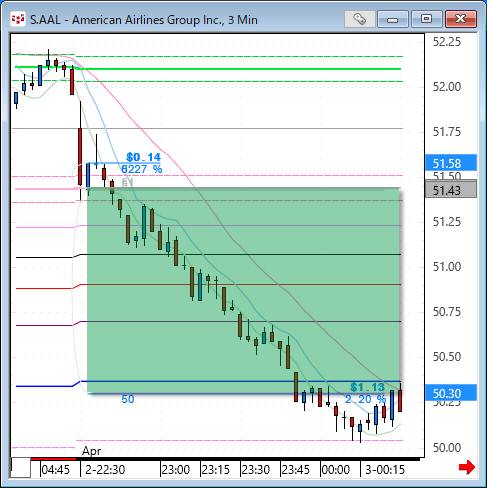Screen dimensions: 487x488
Task: Close the S.AAL chart window
Action: tap(461, 19)
